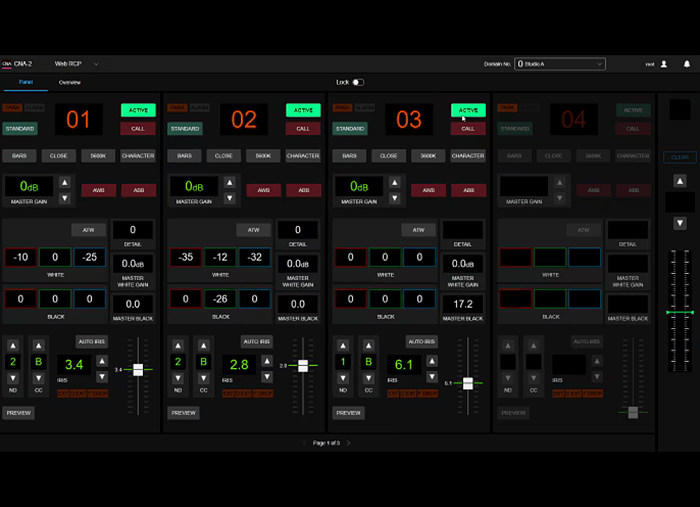Decrease camera 01 master gain arrow

(x=65, y=198)
